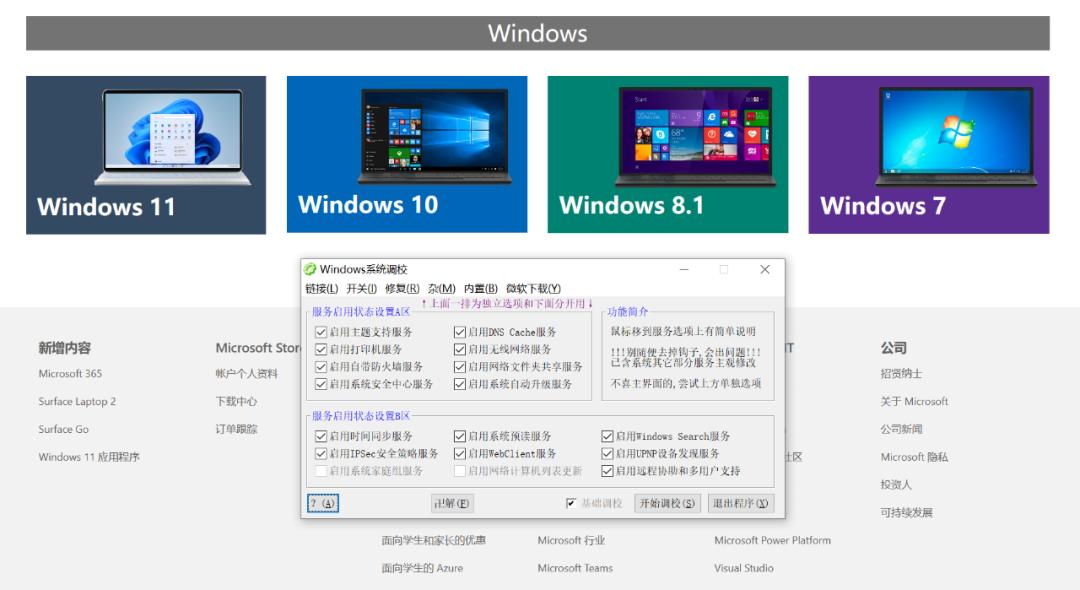Open the 修复(R) menu
This screenshot has width=1080, height=590.
click(400, 289)
